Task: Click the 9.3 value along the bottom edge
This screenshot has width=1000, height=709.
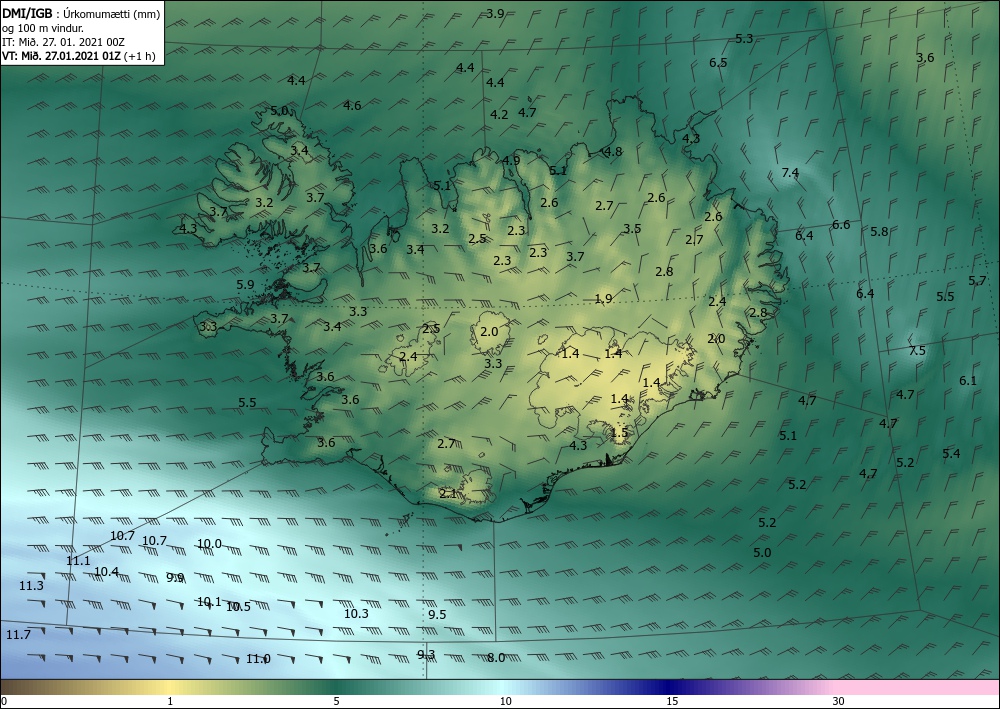Action: click(426, 654)
